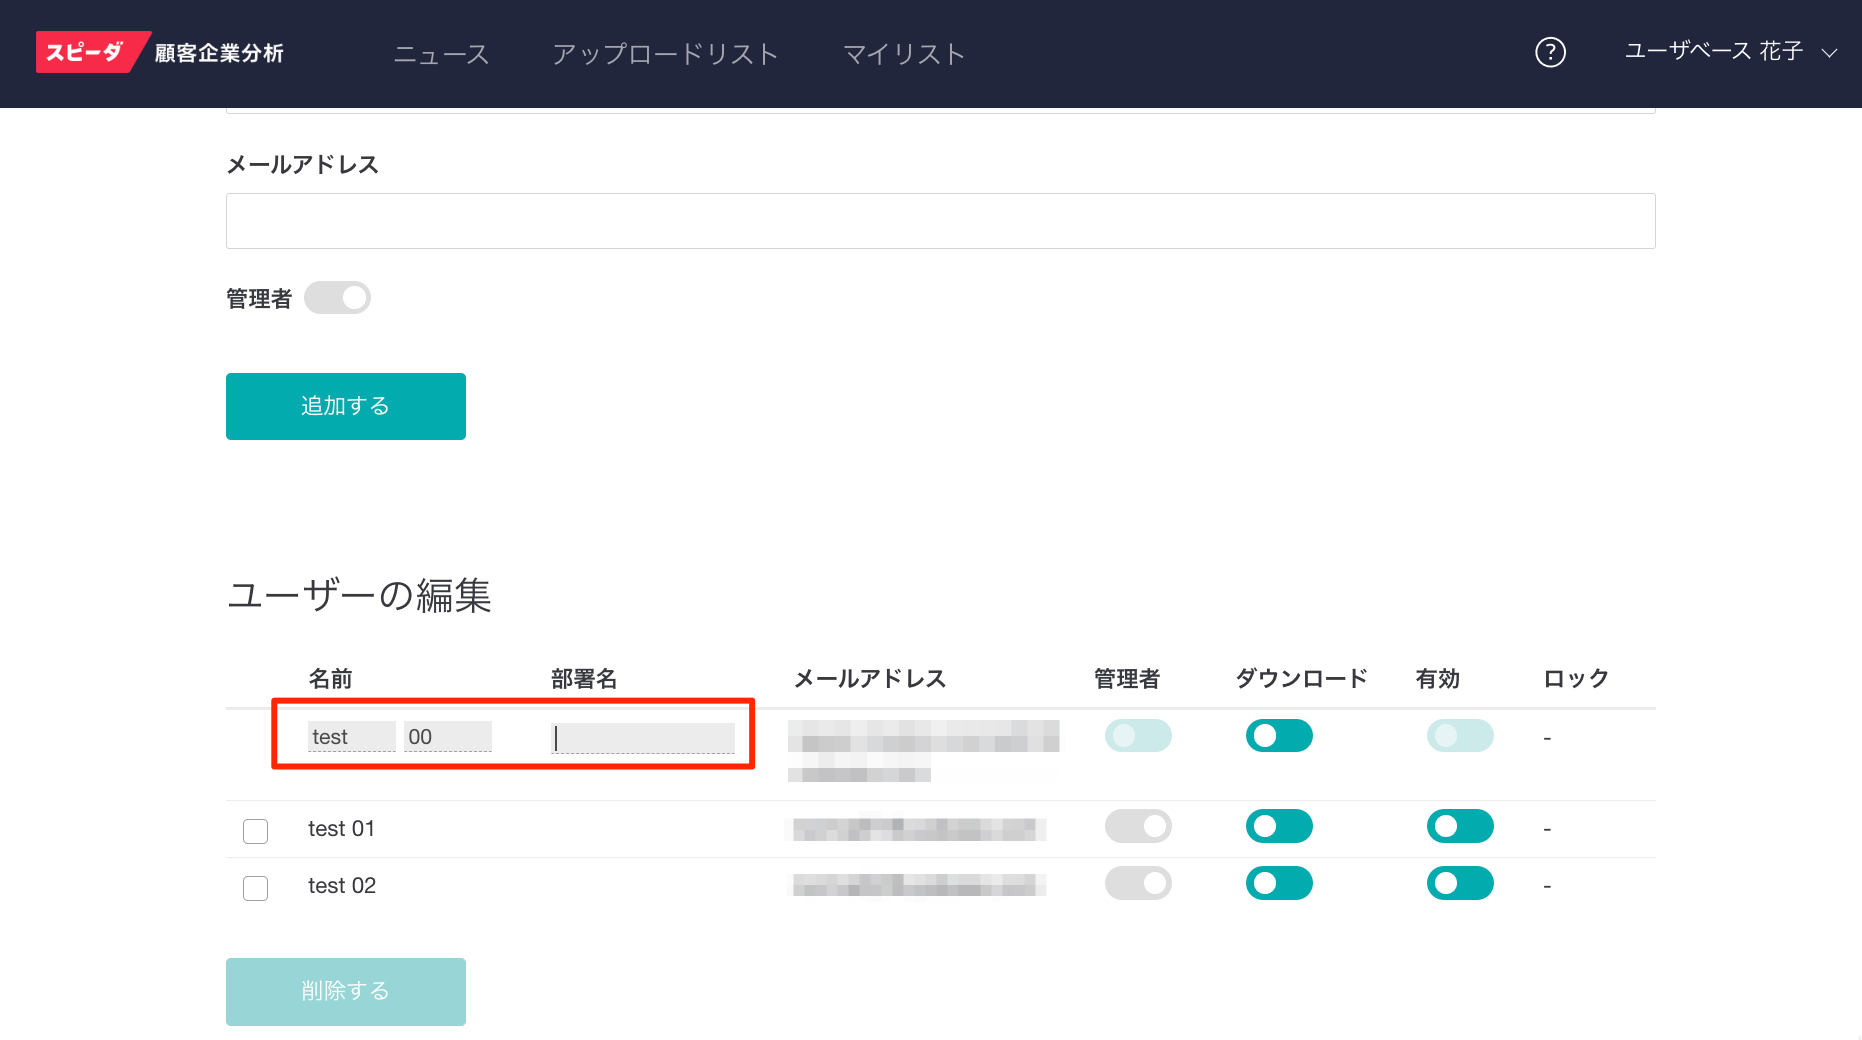Check the checkbox next to test 01
Screen dimensions: 1862x1040
pos(255,830)
